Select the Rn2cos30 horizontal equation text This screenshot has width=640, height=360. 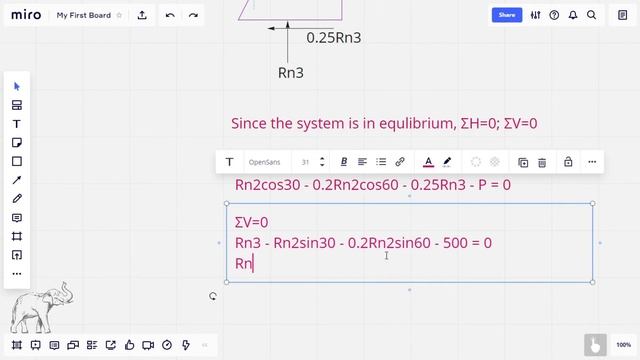coord(373,185)
